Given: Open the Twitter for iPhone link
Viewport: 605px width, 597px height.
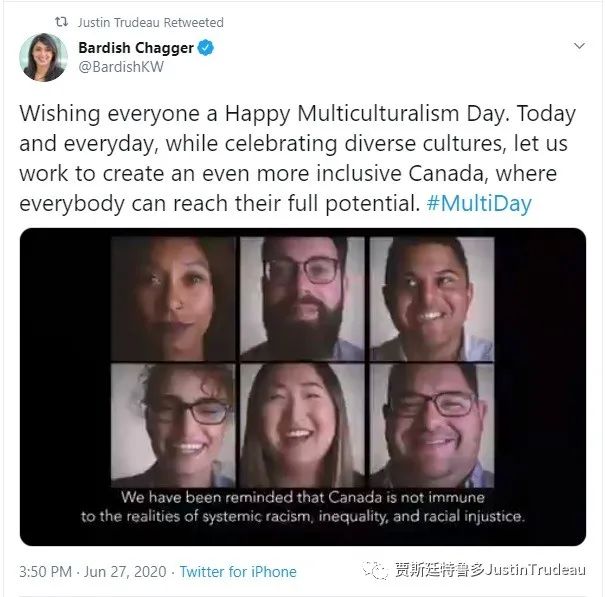Looking at the screenshot, I should pos(238,572).
